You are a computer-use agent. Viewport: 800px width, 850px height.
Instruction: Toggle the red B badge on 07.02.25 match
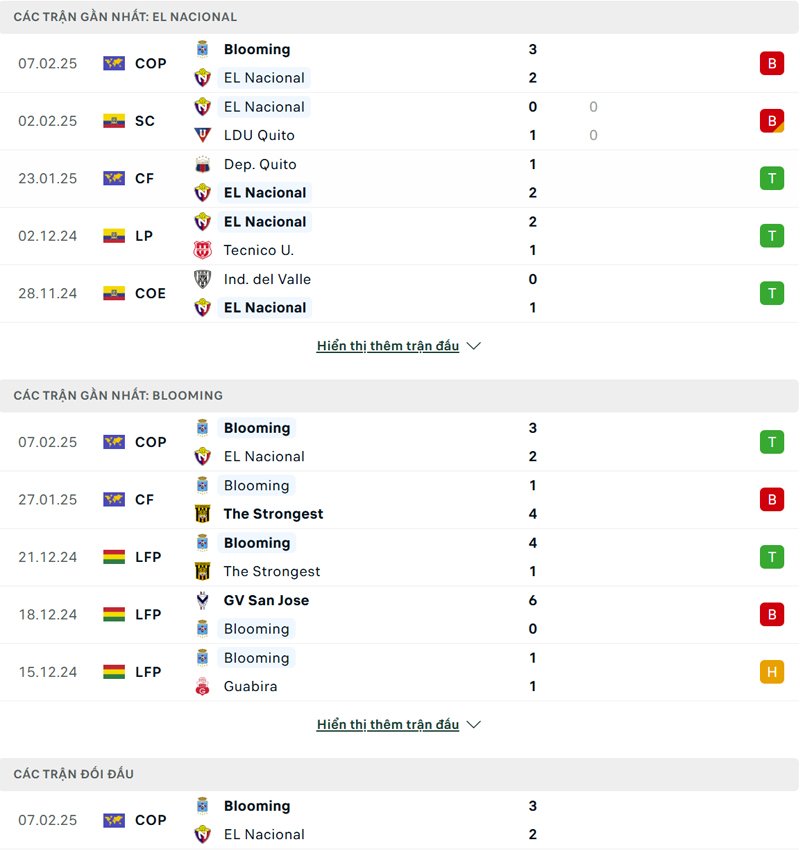coord(771,63)
